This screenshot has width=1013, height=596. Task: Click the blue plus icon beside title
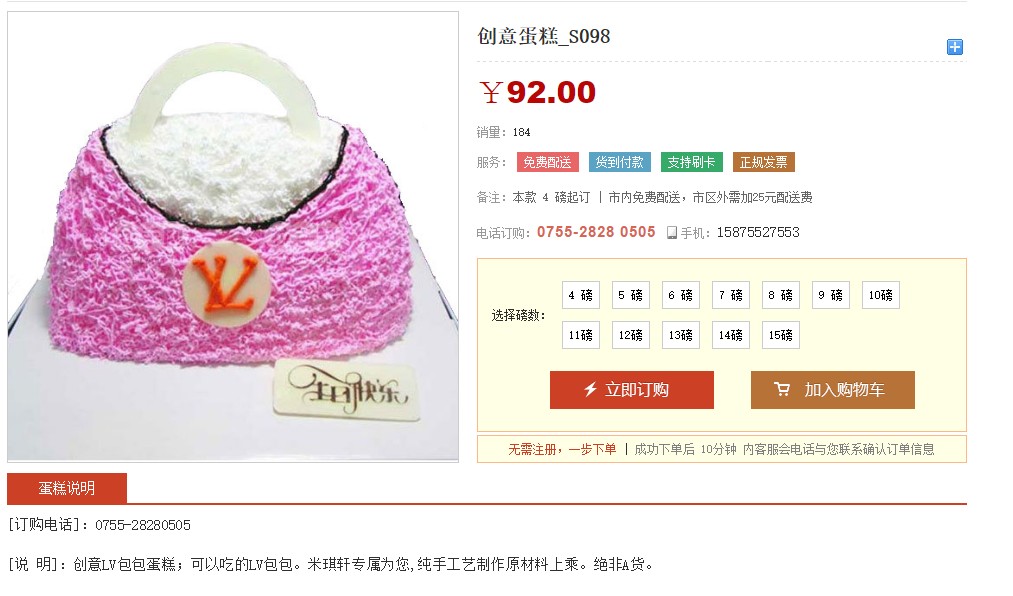(x=954, y=47)
